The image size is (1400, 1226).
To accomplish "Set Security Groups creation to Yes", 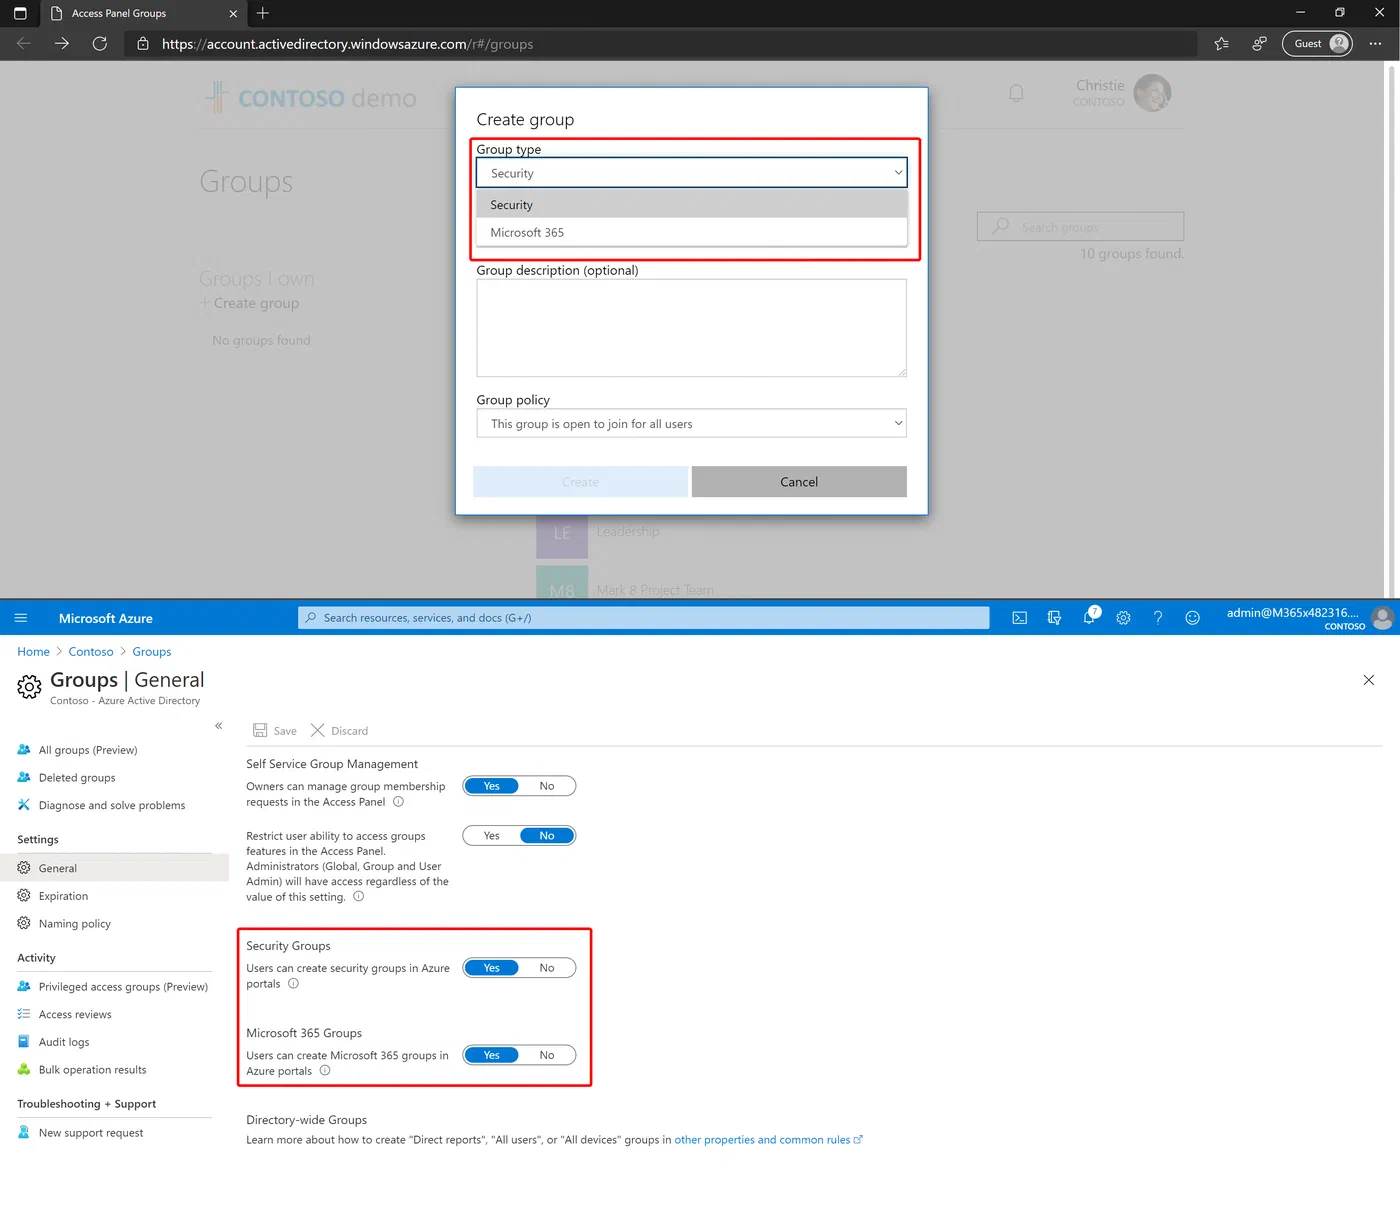I will pos(491,968).
